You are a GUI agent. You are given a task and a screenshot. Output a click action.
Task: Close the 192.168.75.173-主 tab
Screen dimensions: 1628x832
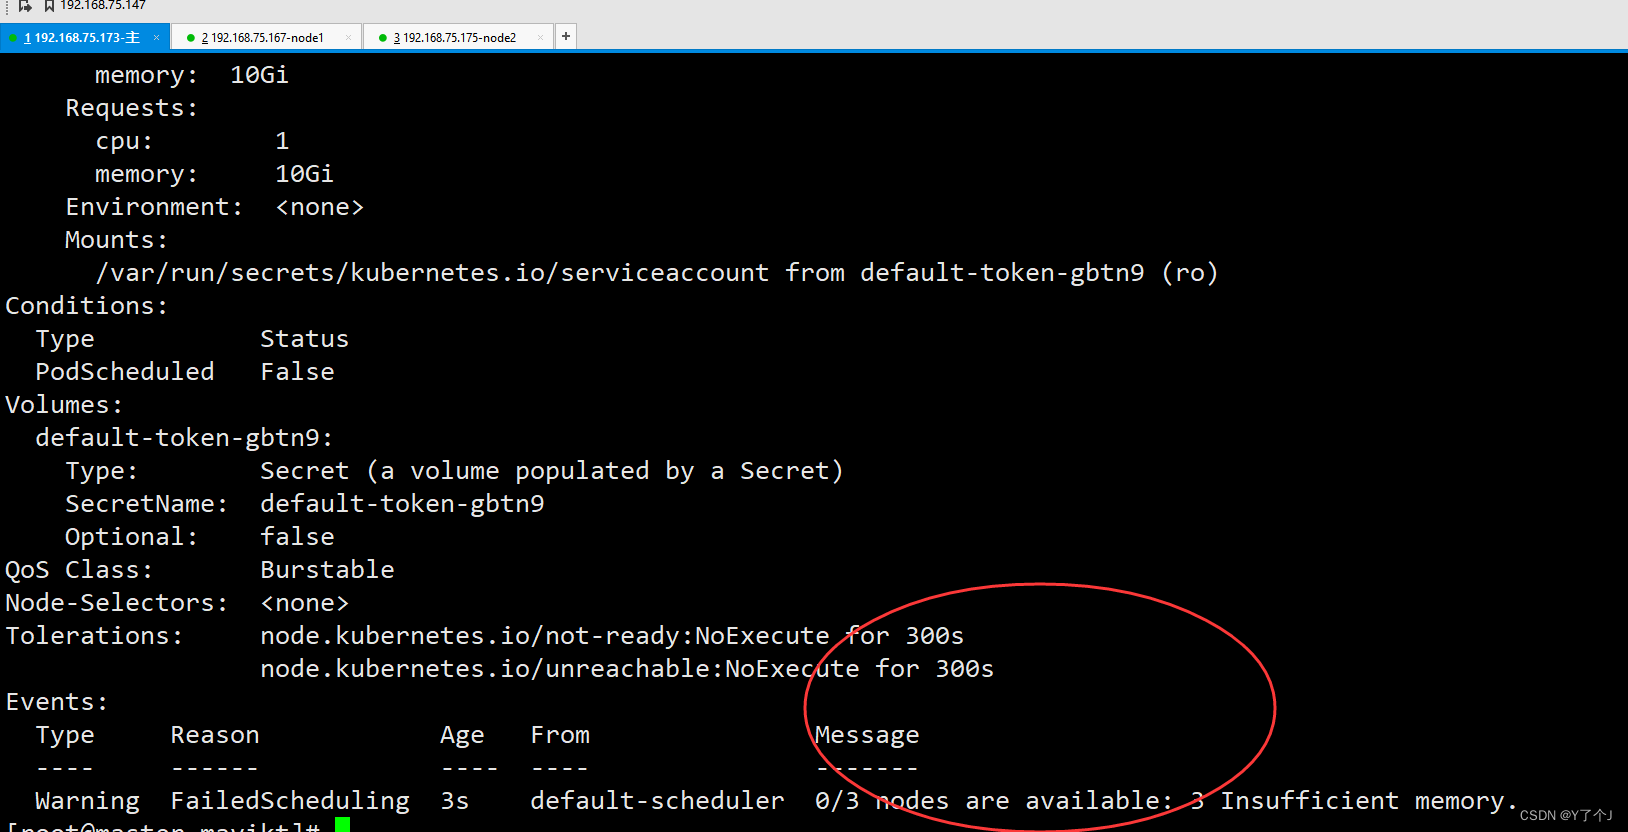pyautogui.click(x=156, y=38)
